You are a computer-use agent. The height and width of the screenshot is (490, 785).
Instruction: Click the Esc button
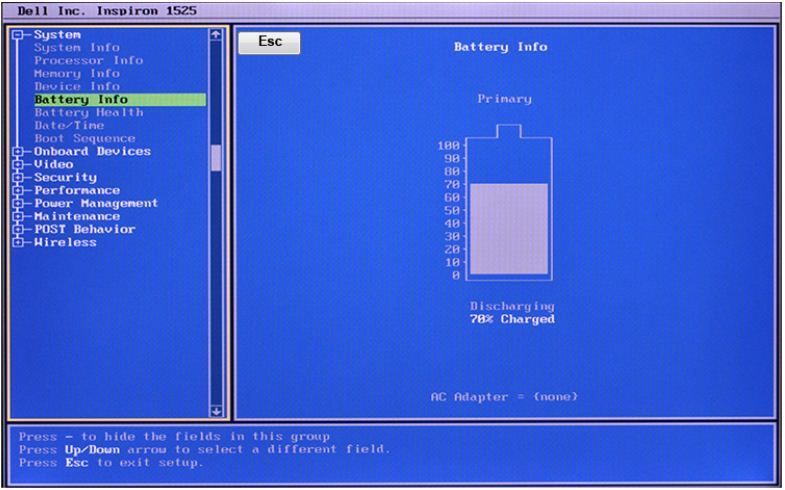(268, 43)
